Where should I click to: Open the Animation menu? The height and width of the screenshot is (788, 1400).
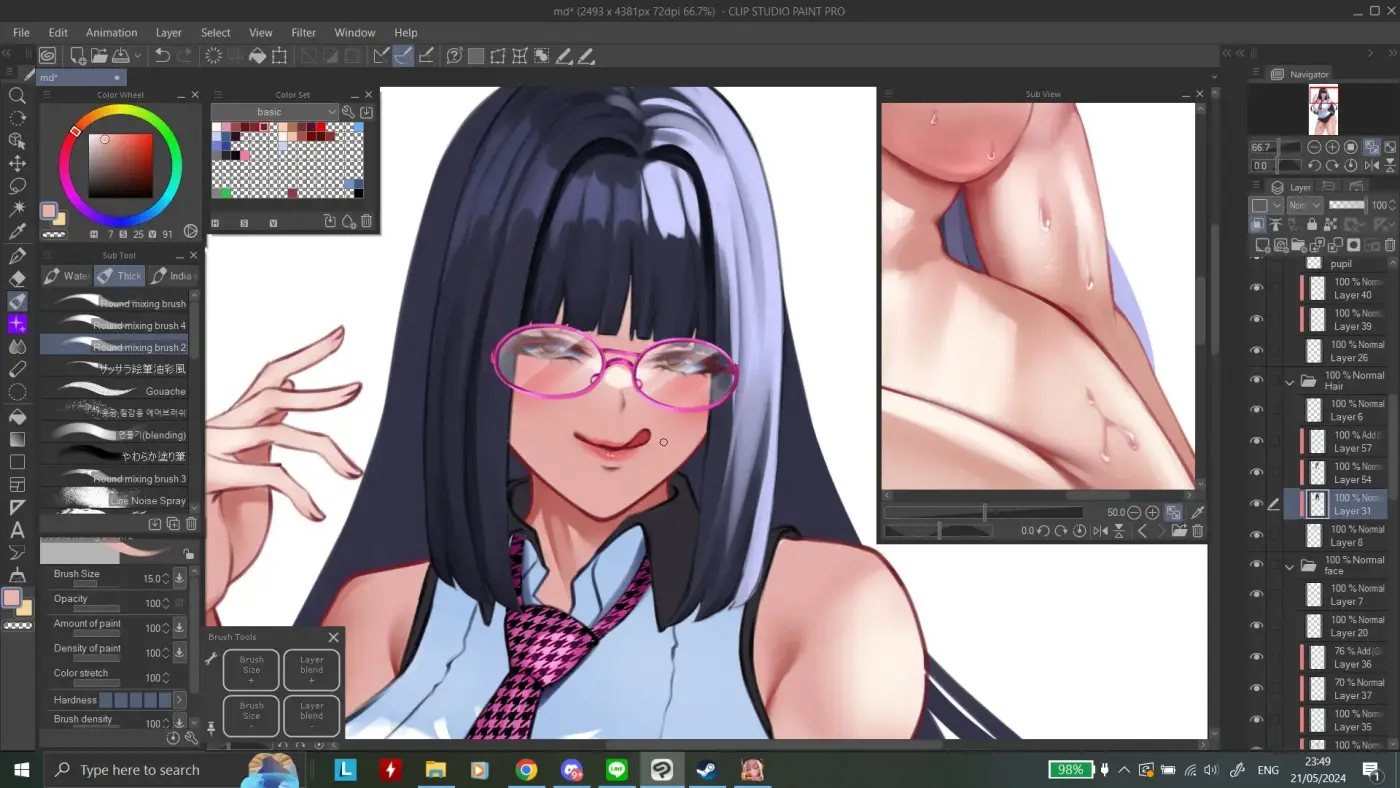[111, 33]
